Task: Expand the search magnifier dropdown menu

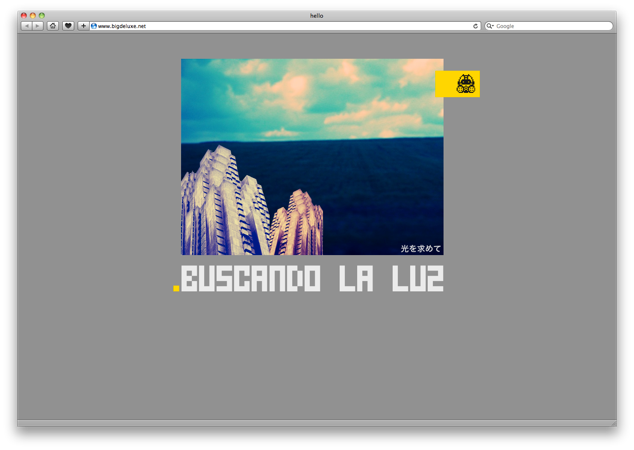Action: click(491, 26)
